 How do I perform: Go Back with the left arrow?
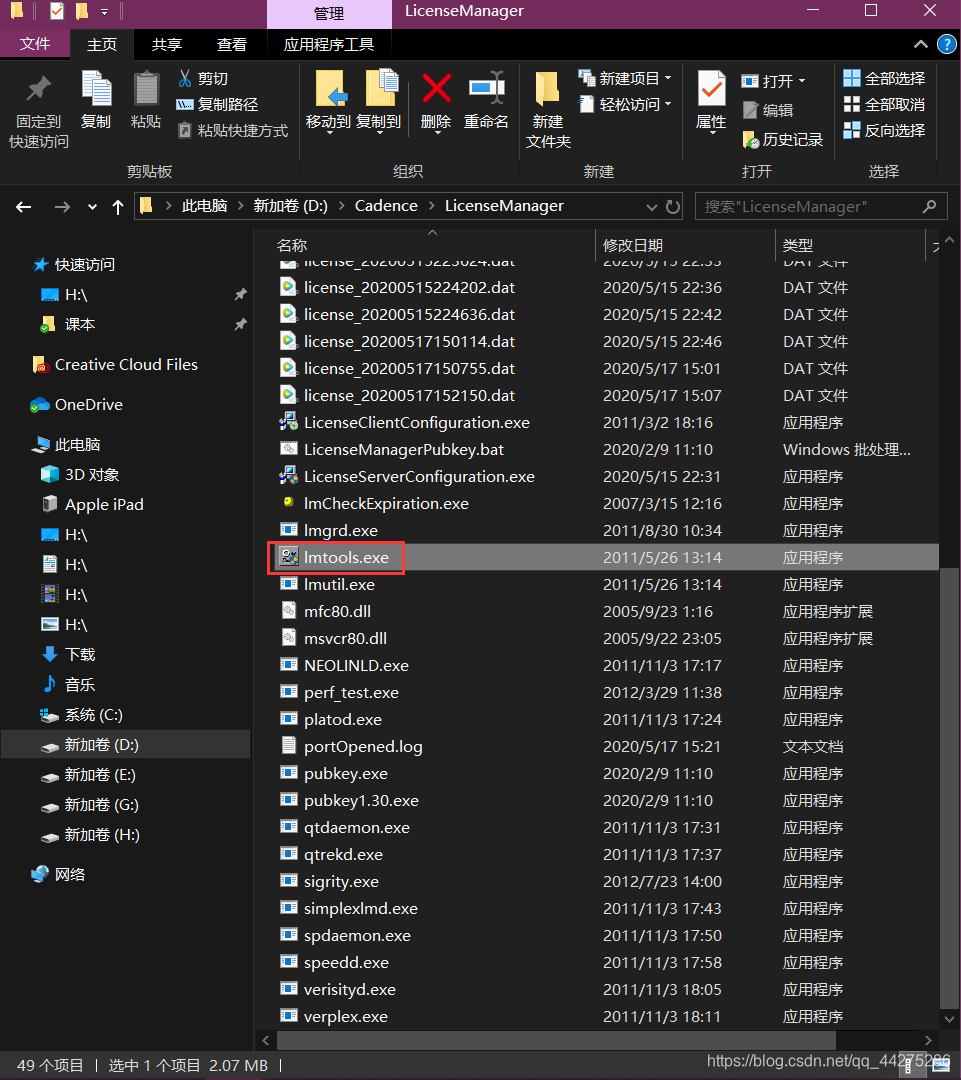[x=23, y=207]
